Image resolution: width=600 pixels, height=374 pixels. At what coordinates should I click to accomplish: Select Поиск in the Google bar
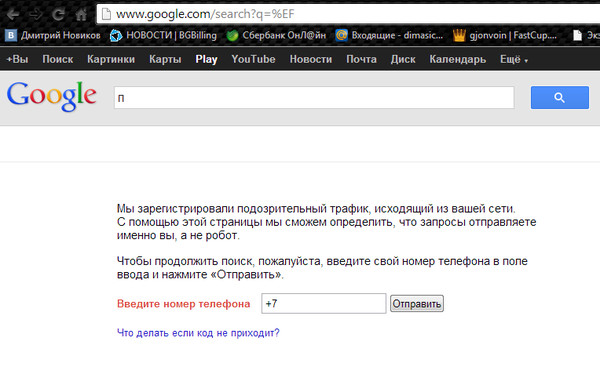[x=57, y=59]
